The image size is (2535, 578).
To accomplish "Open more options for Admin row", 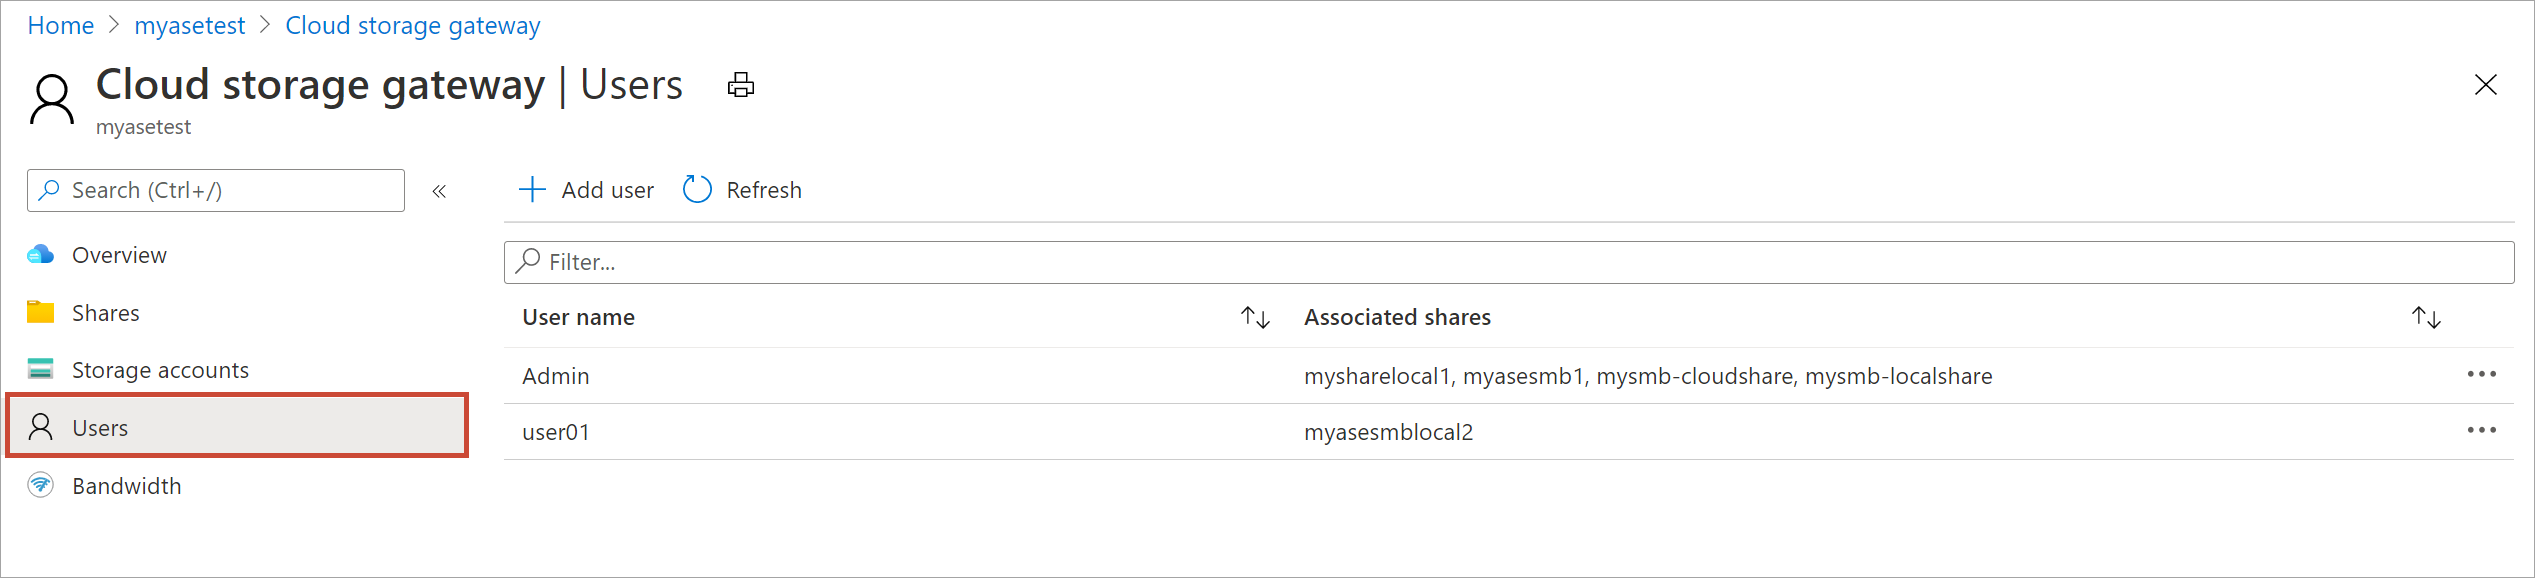I will coord(2481,375).
